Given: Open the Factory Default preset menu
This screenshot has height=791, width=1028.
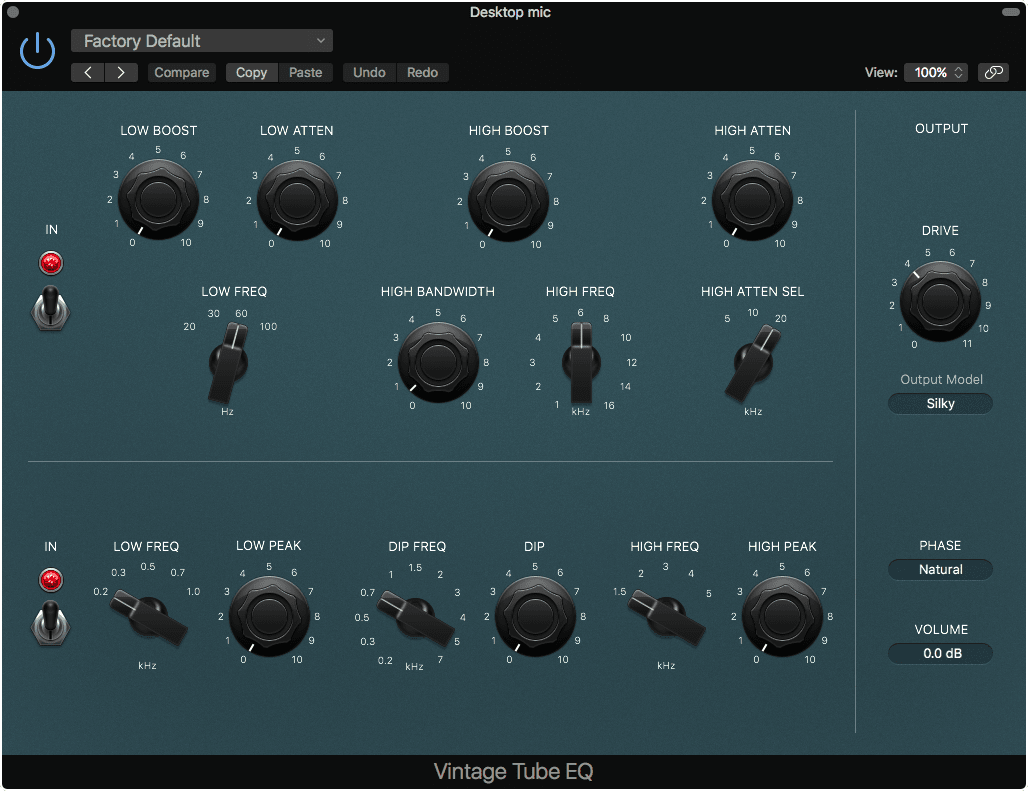Looking at the screenshot, I should click(x=201, y=40).
